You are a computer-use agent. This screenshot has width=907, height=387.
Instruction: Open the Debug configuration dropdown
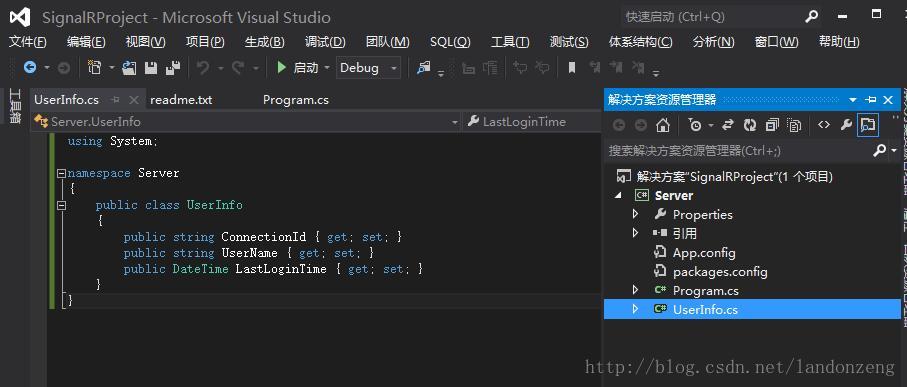pos(368,68)
